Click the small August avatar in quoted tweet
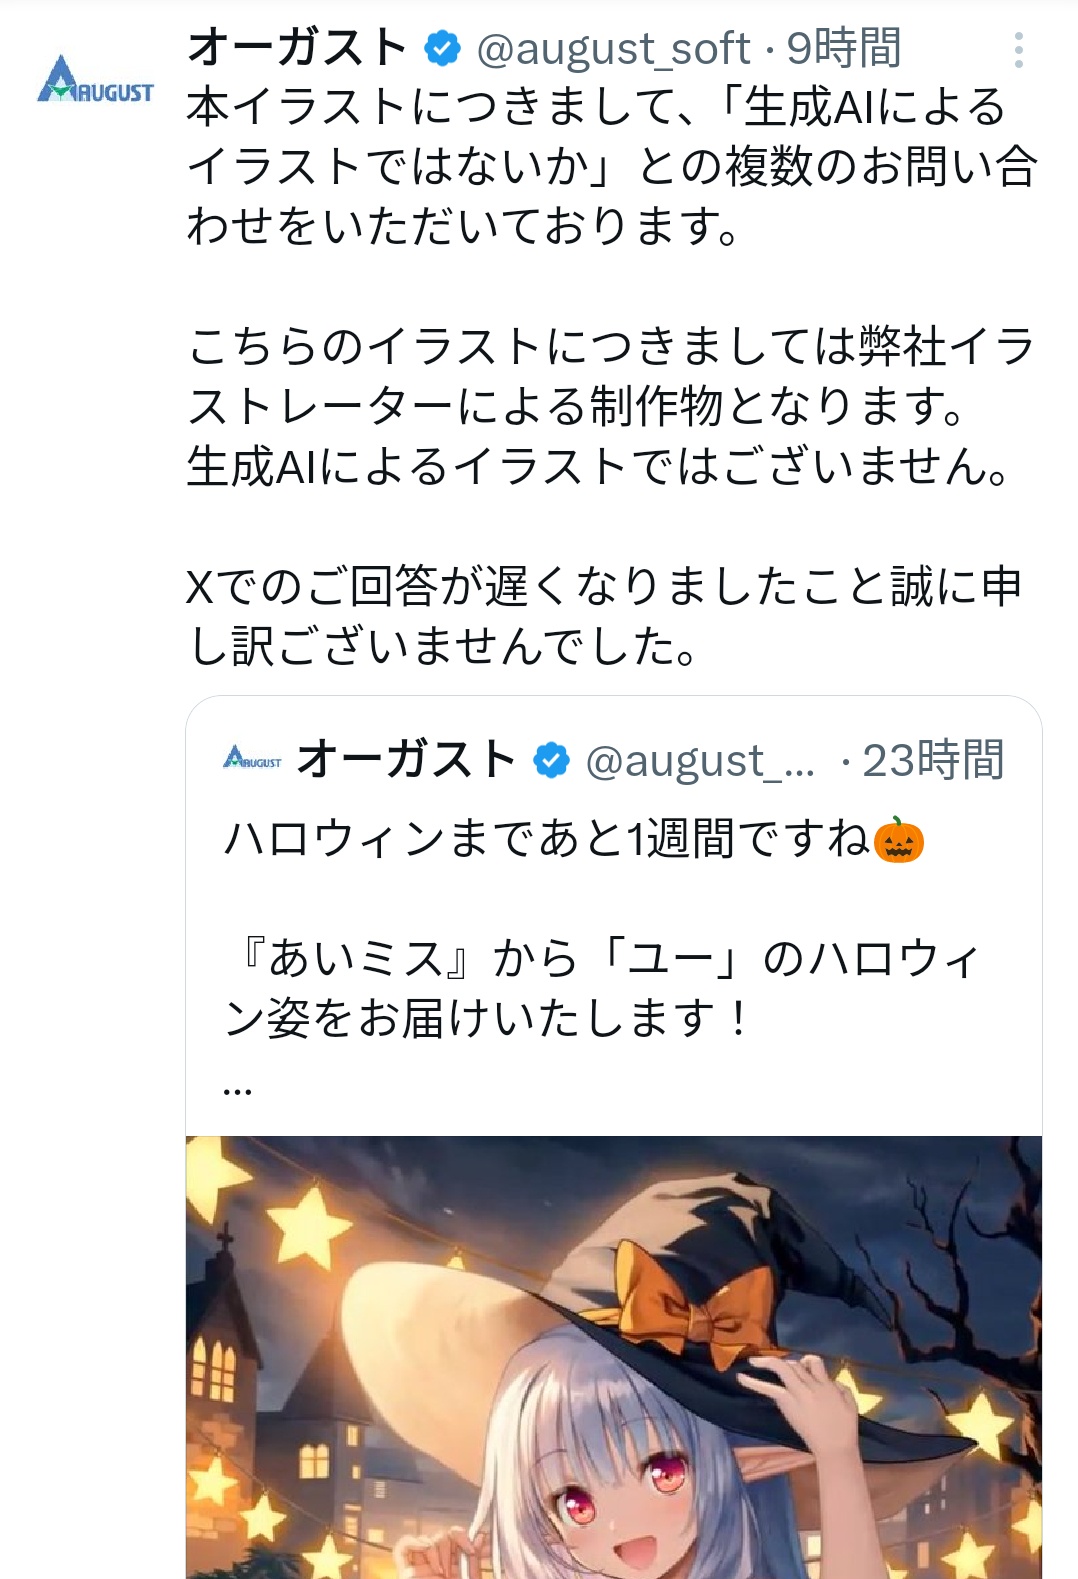This screenshot has width=1078, height=1579. [x=252, y=758]
